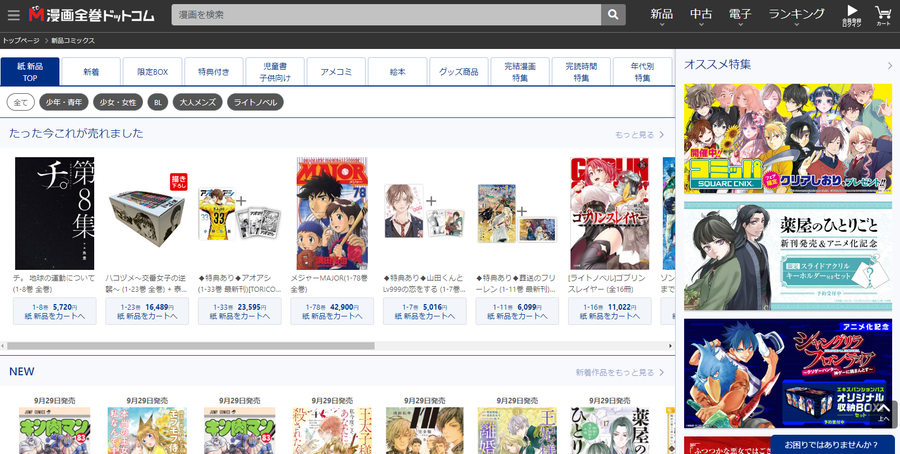Image resolution: width=900 pixels, height=454 pixels.
Task: Switch to the 特典付き tab
Action: 214,72
